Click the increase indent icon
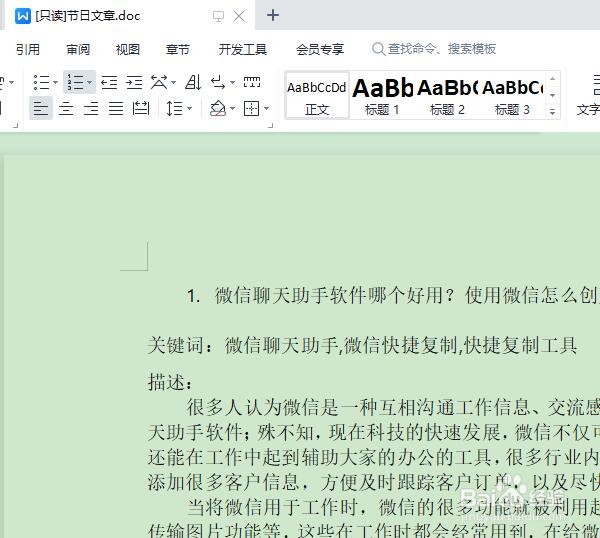The height and width of the screenshot is (538, 600). [134, 82]
